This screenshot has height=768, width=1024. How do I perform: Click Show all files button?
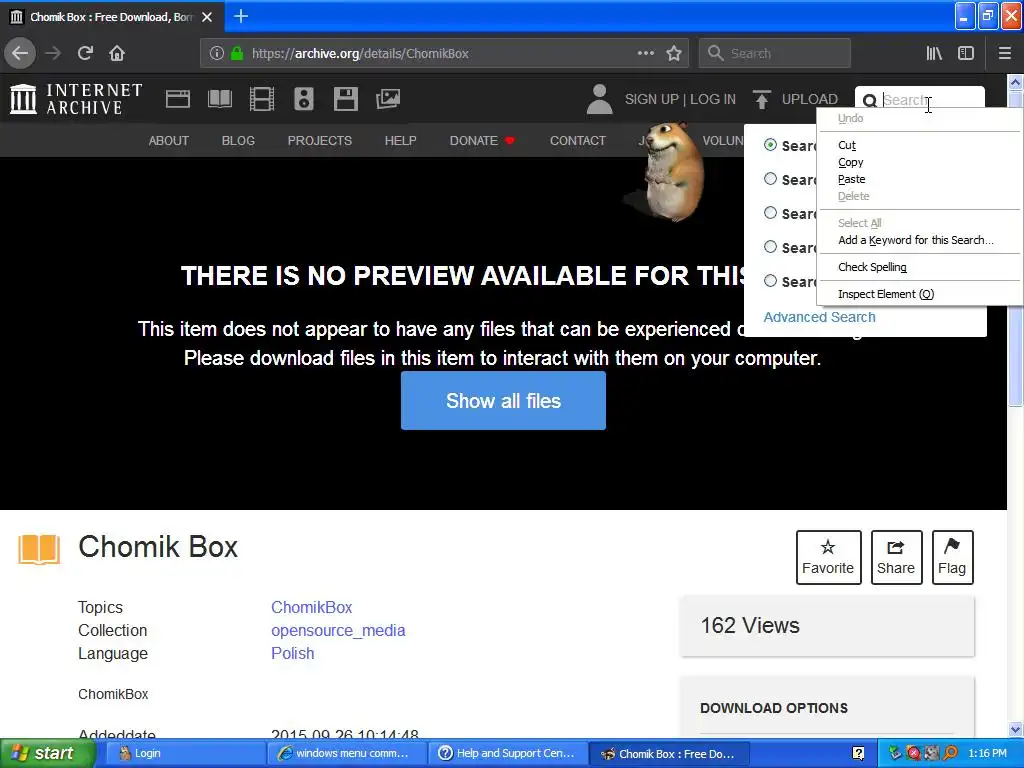click(x=503, y=400)
